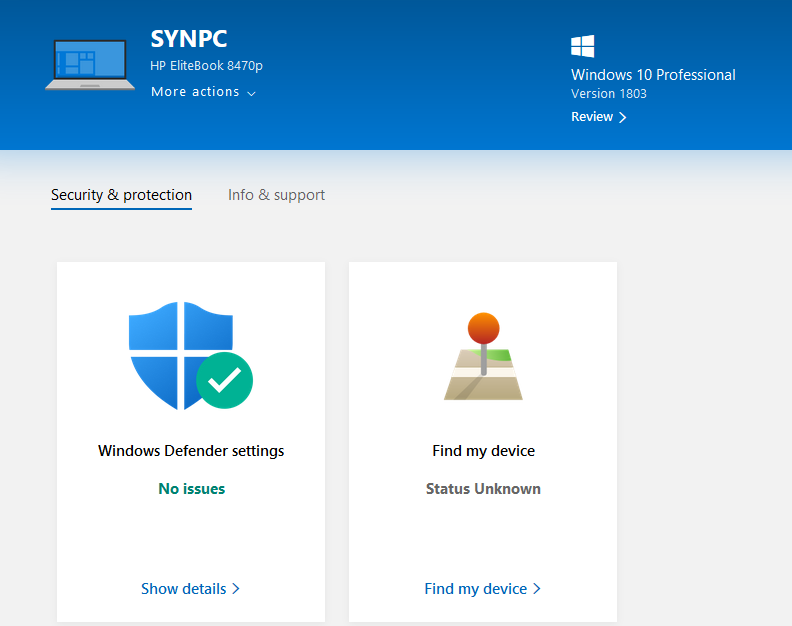The width and height of the screenshot is (792, 626).
Task: Switch to Security & protection tab
Action: 121,195
